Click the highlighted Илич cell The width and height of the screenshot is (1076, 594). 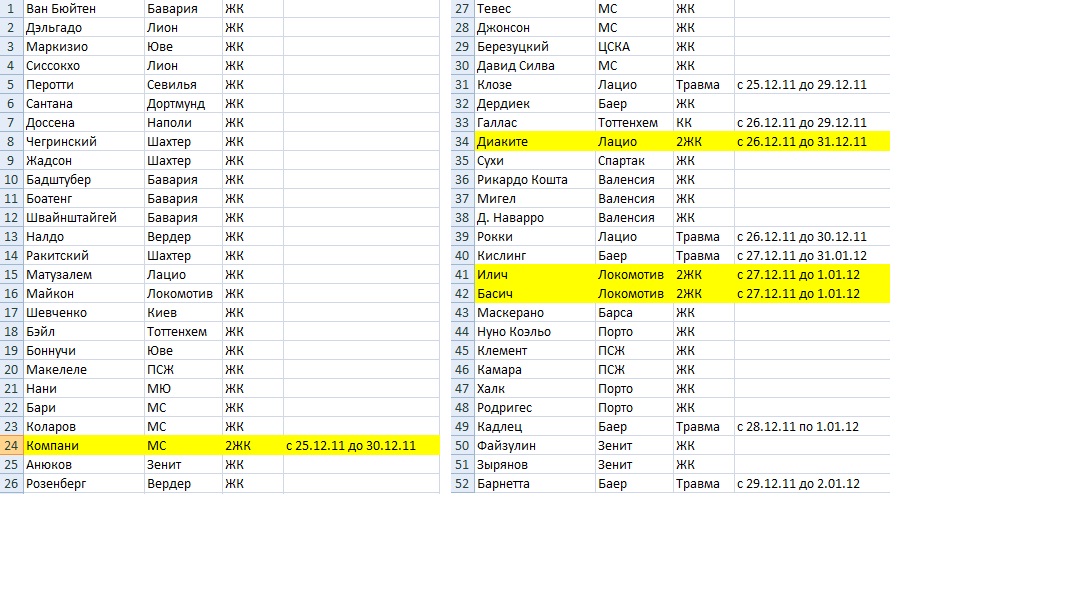point(535,274)
